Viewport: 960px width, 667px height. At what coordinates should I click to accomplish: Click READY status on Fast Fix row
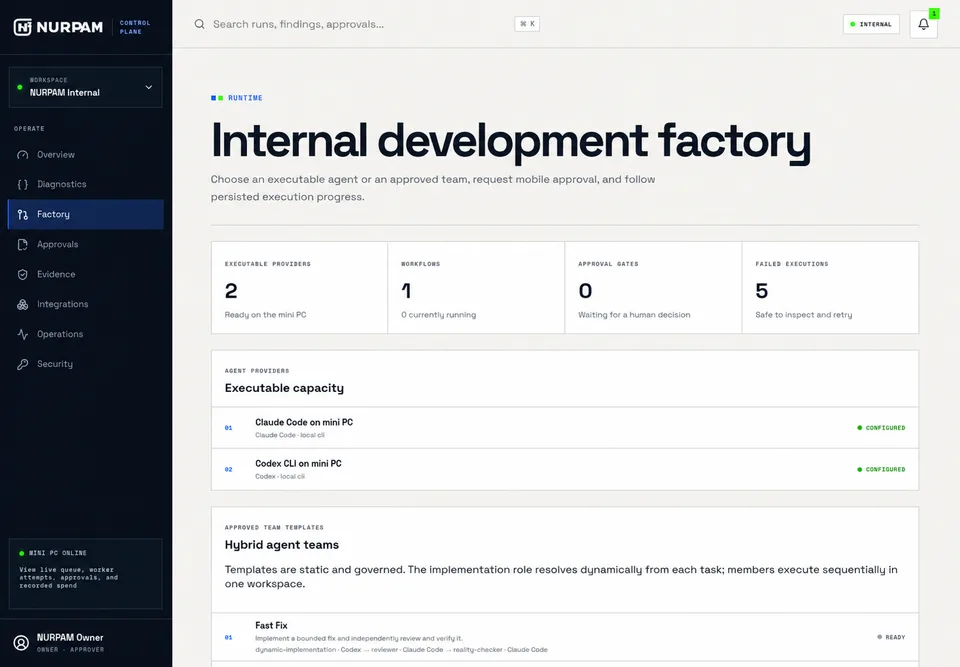(x=891, y=637)
